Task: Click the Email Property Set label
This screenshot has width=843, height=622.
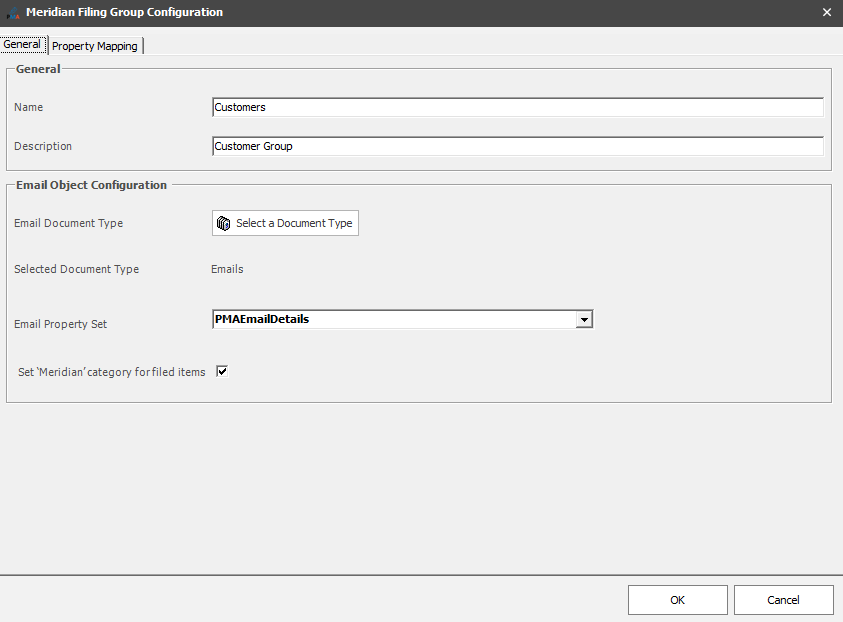Action: tap(60, 324)
